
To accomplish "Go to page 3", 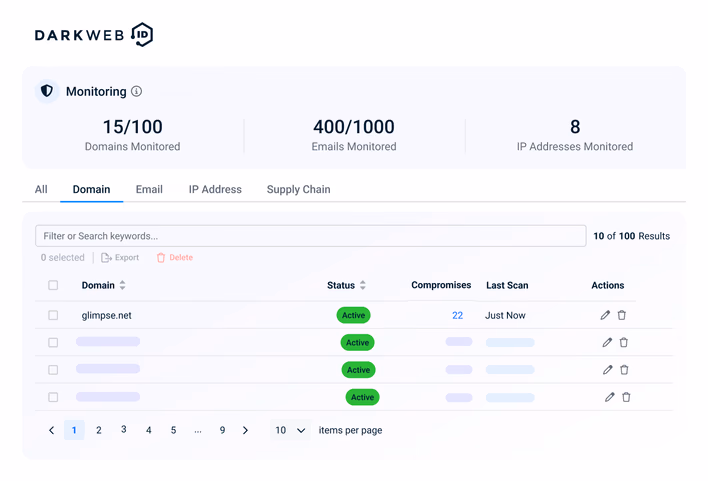I will [x=123, y=430].
